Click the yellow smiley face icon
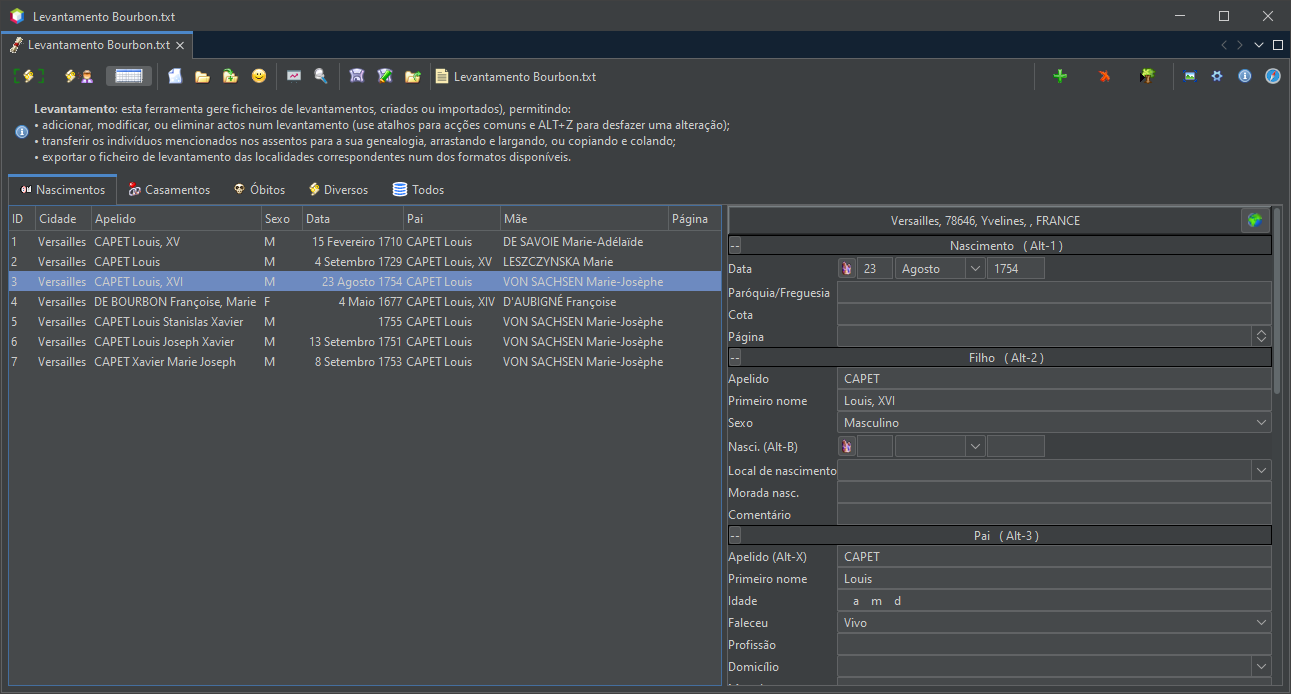The image size is (1291, 694). coord(259,76)
